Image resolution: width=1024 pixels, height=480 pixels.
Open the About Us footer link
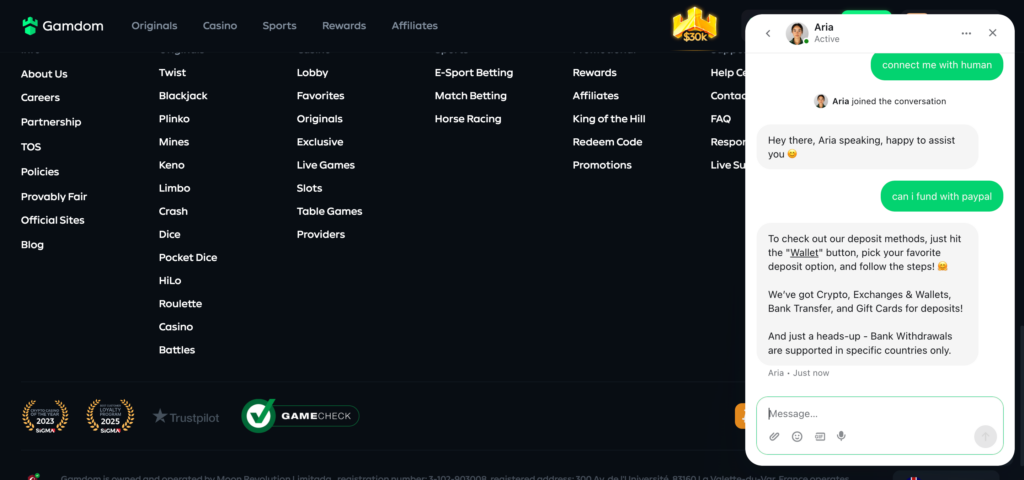[44, 74]
